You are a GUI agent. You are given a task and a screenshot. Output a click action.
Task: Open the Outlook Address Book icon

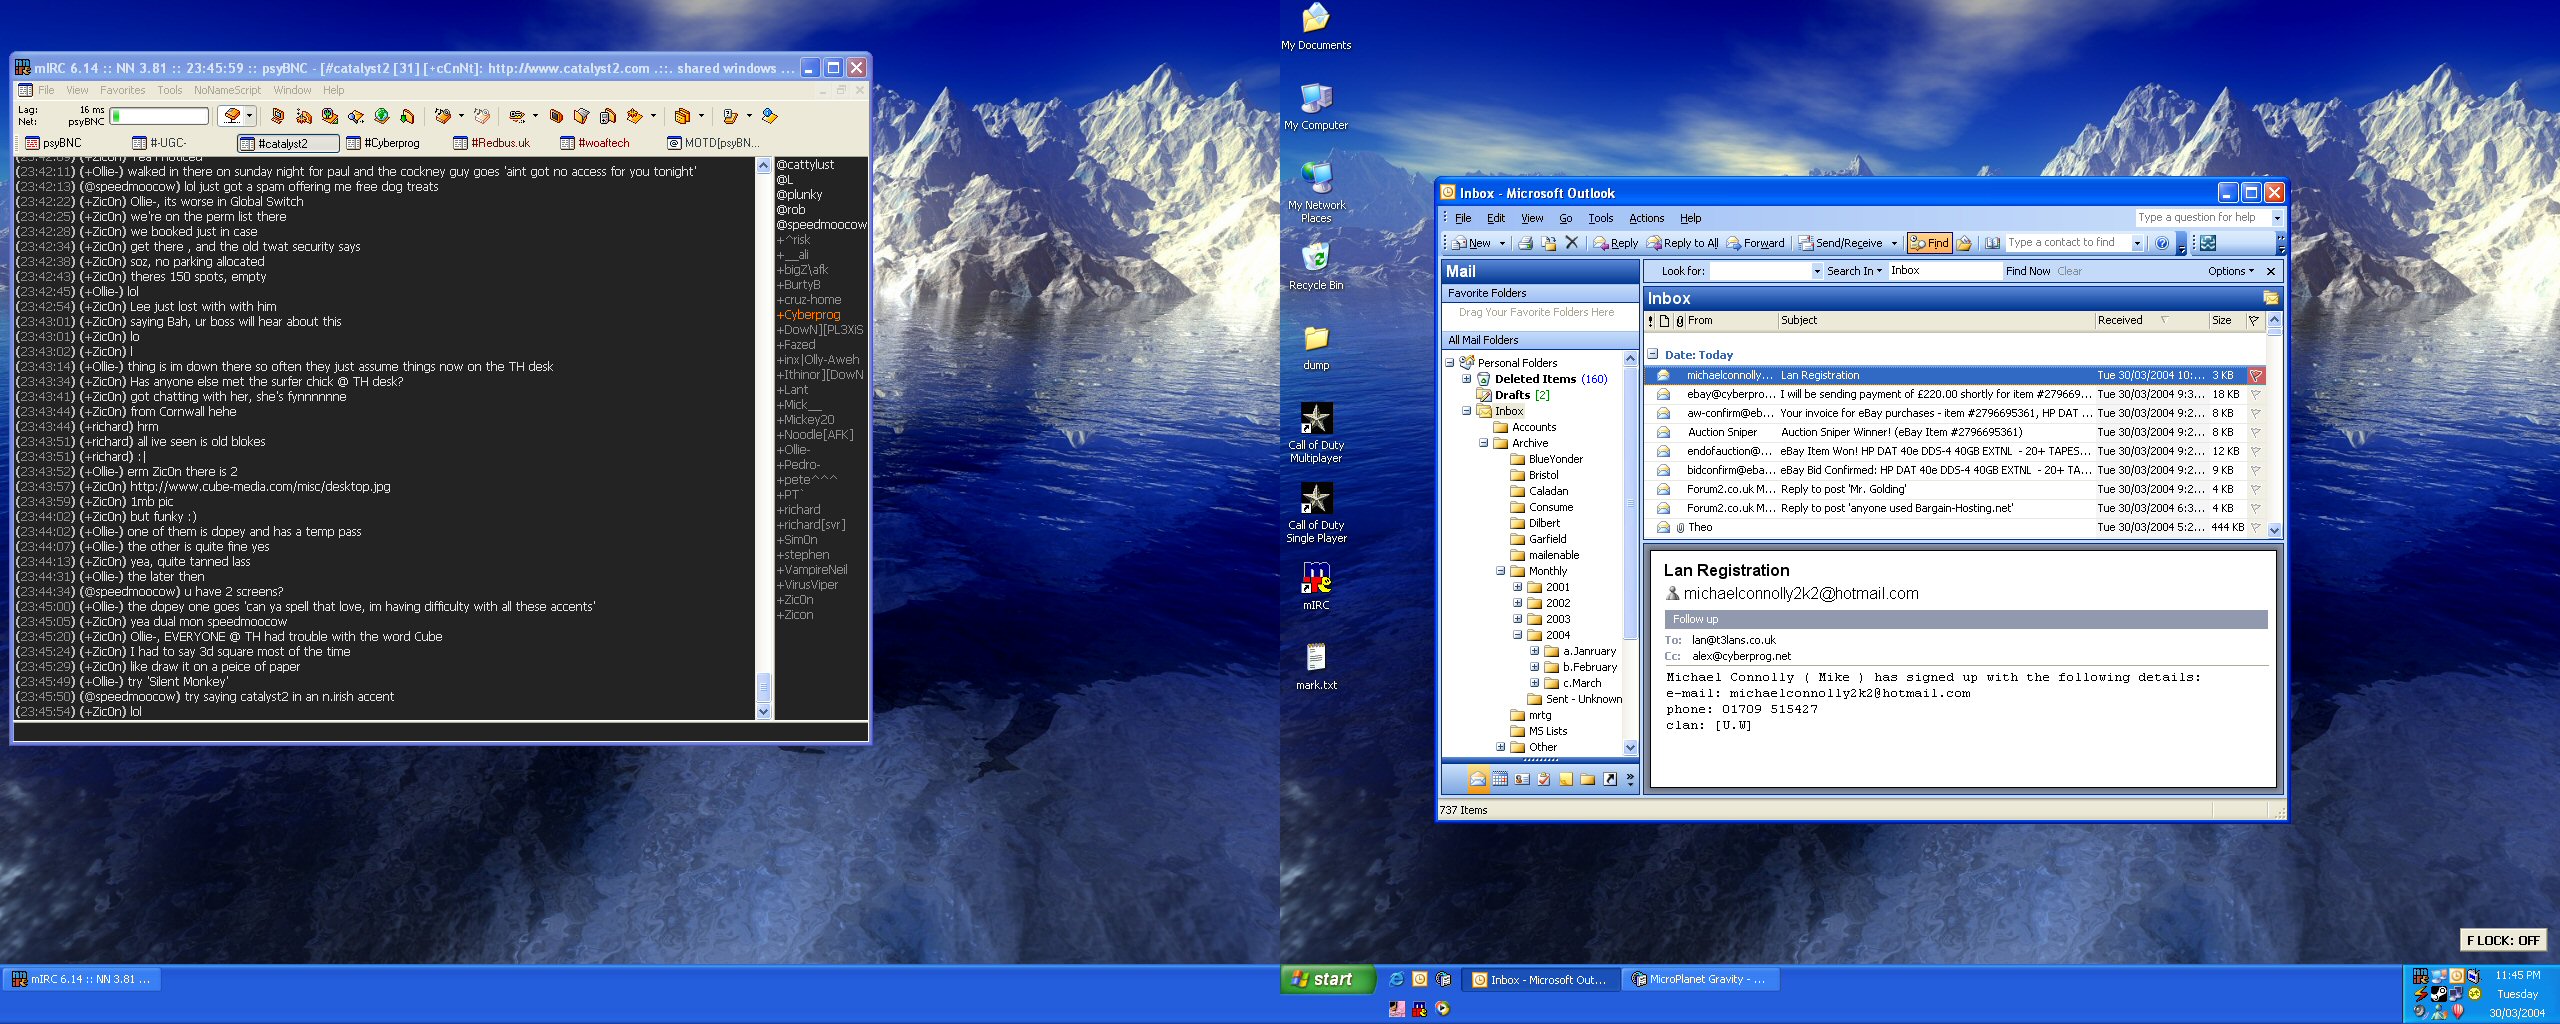pos(1992,243)
